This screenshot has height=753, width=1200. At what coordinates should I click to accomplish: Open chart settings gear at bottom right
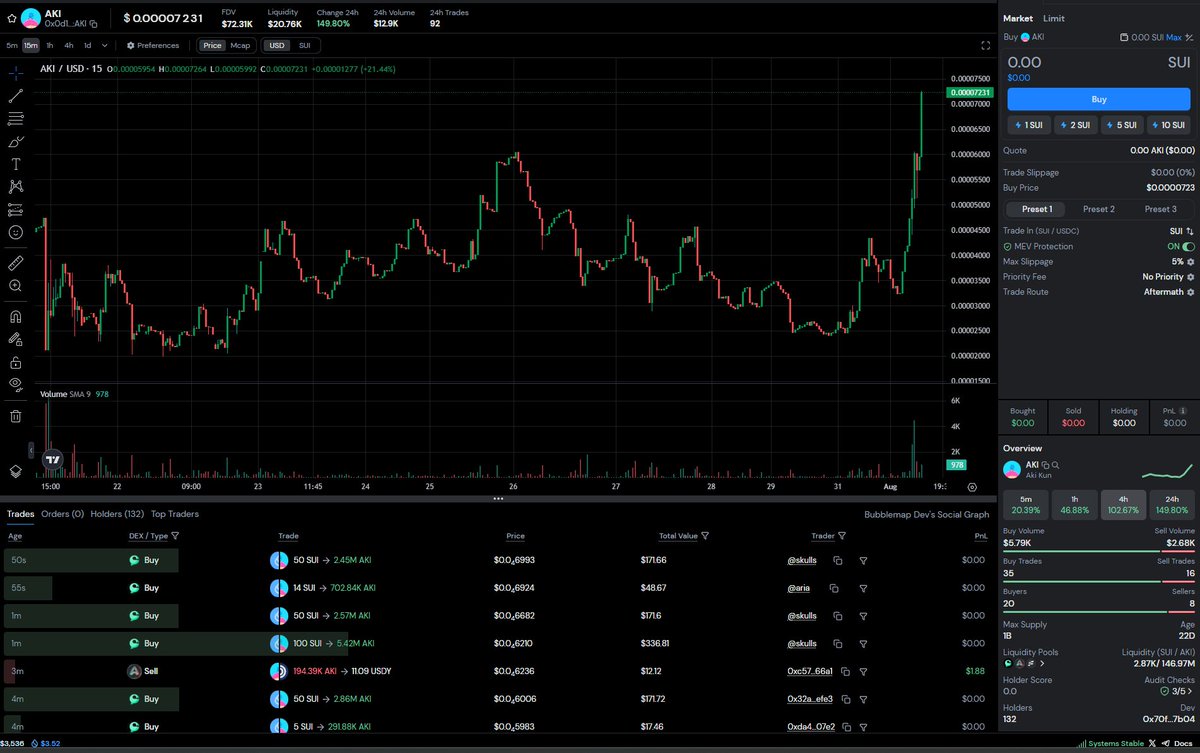click(972, 487)
